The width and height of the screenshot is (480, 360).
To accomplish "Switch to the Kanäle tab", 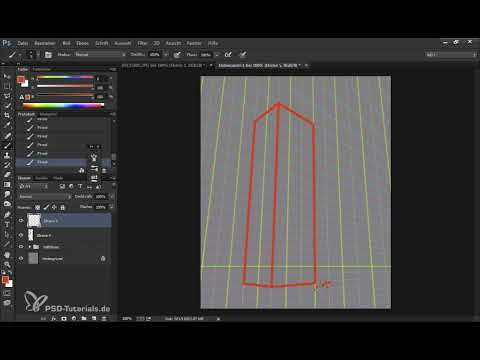I will [x=42, y=178].
